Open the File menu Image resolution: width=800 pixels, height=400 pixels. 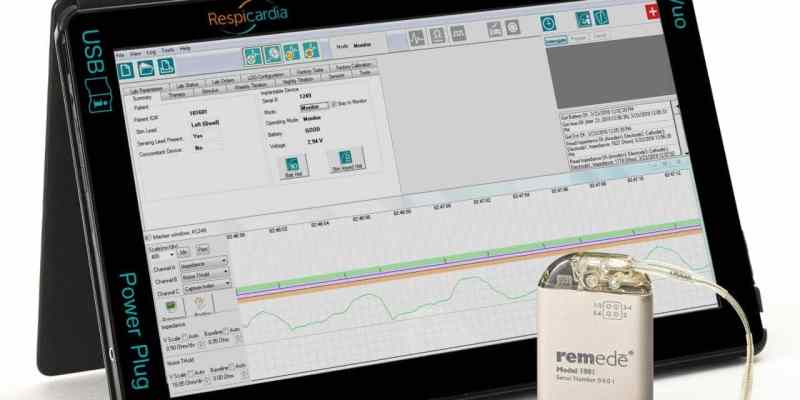(120, 55)
